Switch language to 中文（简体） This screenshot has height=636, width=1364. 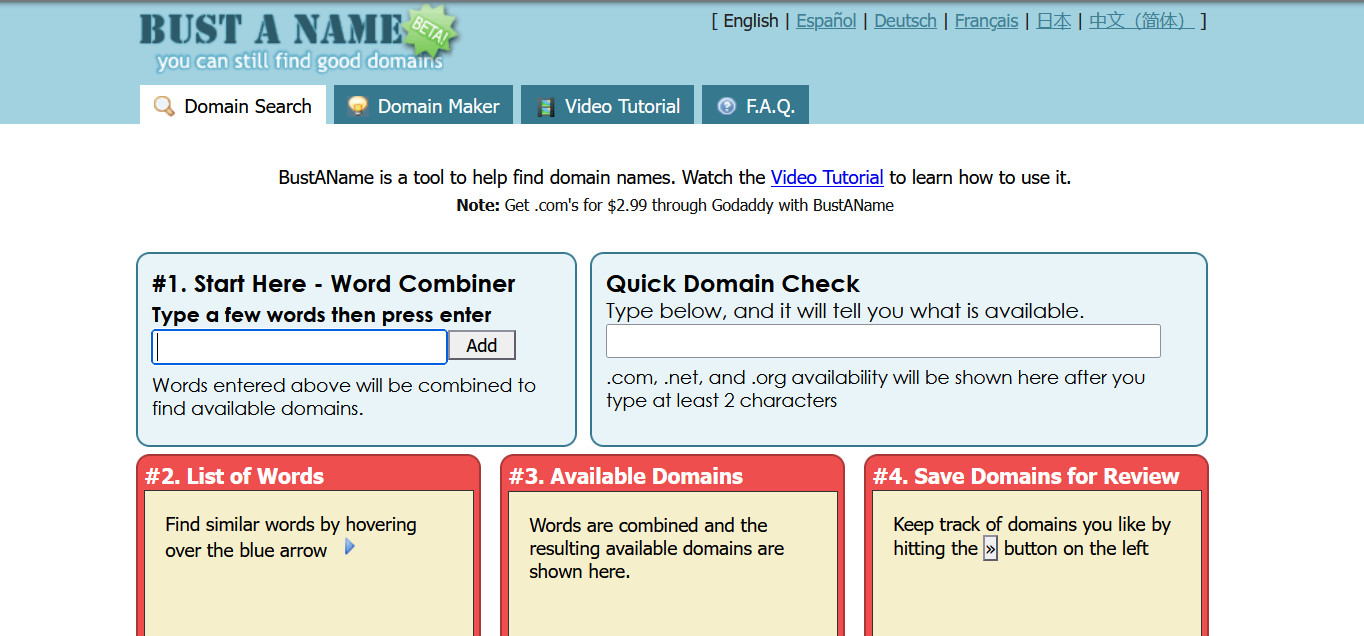click(x=1141, y=21)
